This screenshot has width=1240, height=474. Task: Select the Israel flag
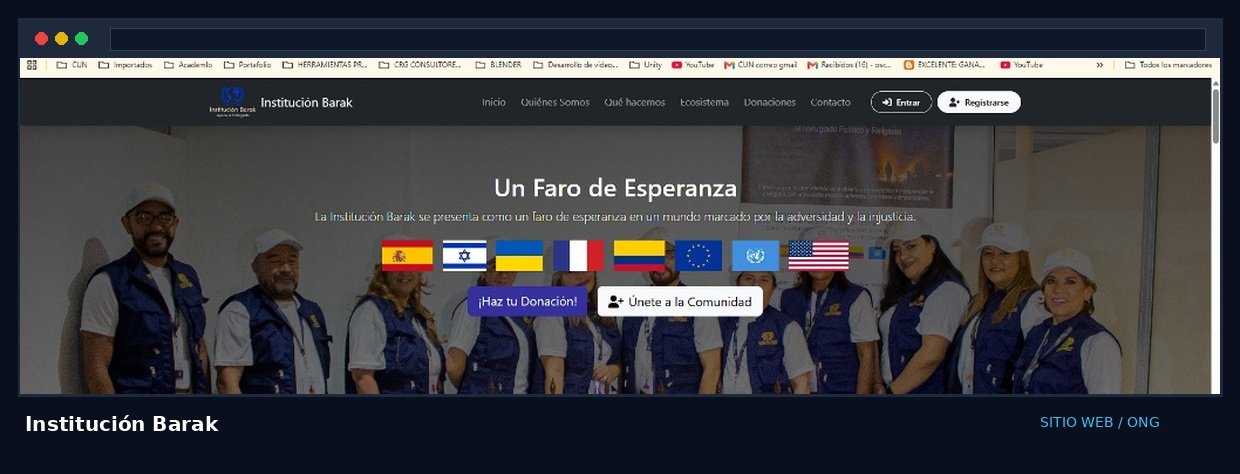[x=464, y=255]
